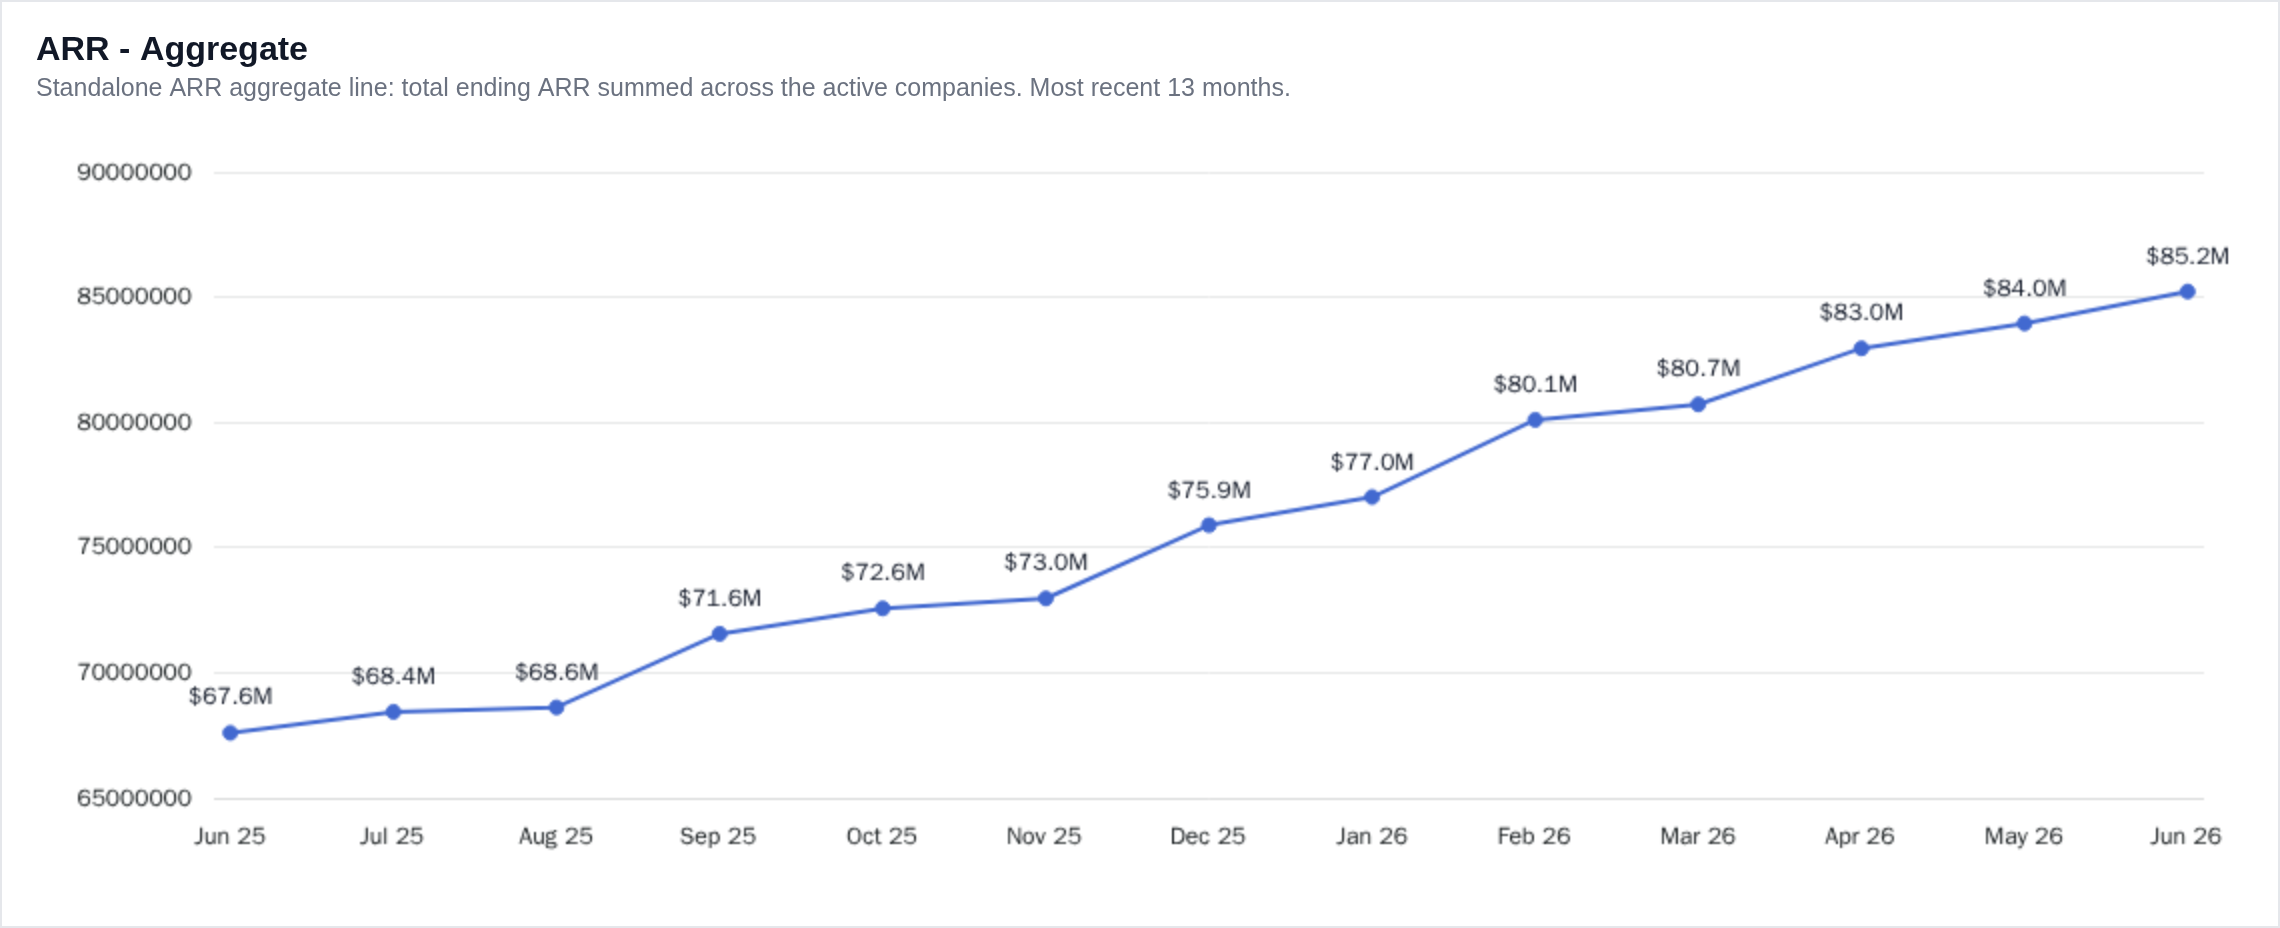The image size is (2280, 928).
Task: Click the Feb 26 data point dot
Action: click(1535, 420)
